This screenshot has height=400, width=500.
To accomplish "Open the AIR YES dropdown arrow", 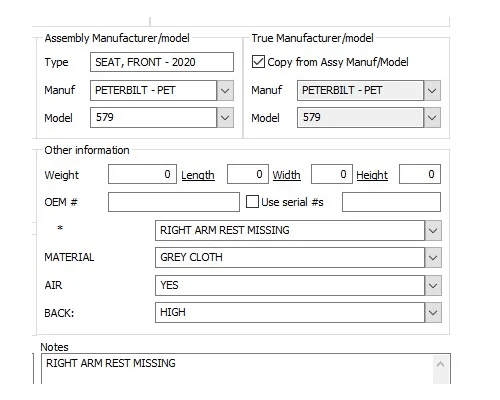I will [x=433, y=285].
